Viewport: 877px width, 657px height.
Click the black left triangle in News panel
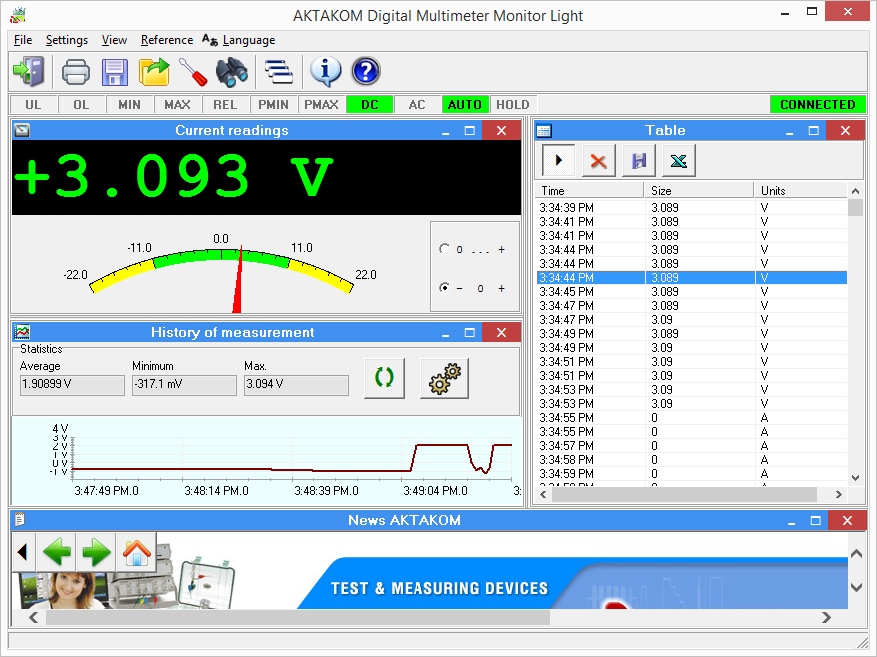point(23,552)
